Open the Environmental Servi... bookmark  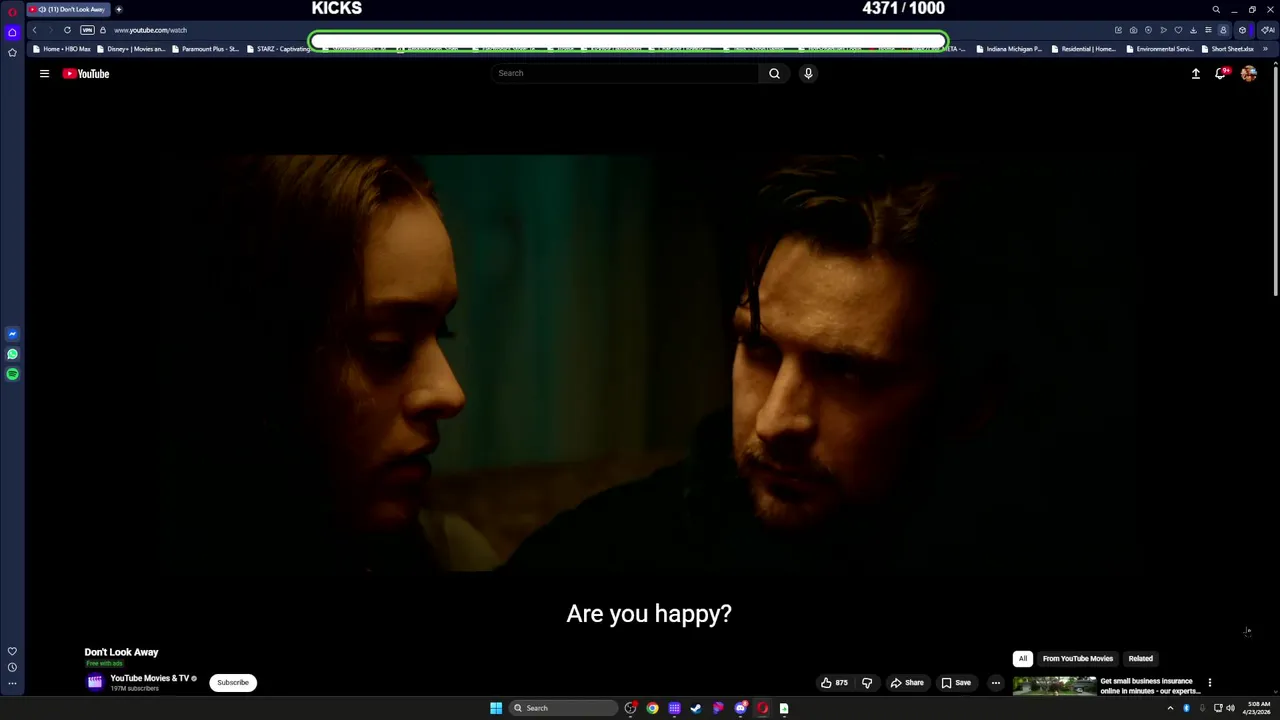(x=1160, y=49)
